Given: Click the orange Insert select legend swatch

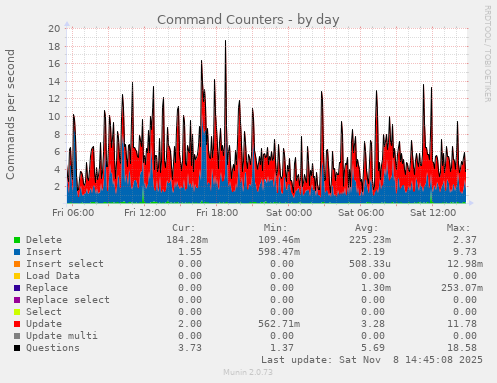Looking at the screenshot, I should 17,264.
